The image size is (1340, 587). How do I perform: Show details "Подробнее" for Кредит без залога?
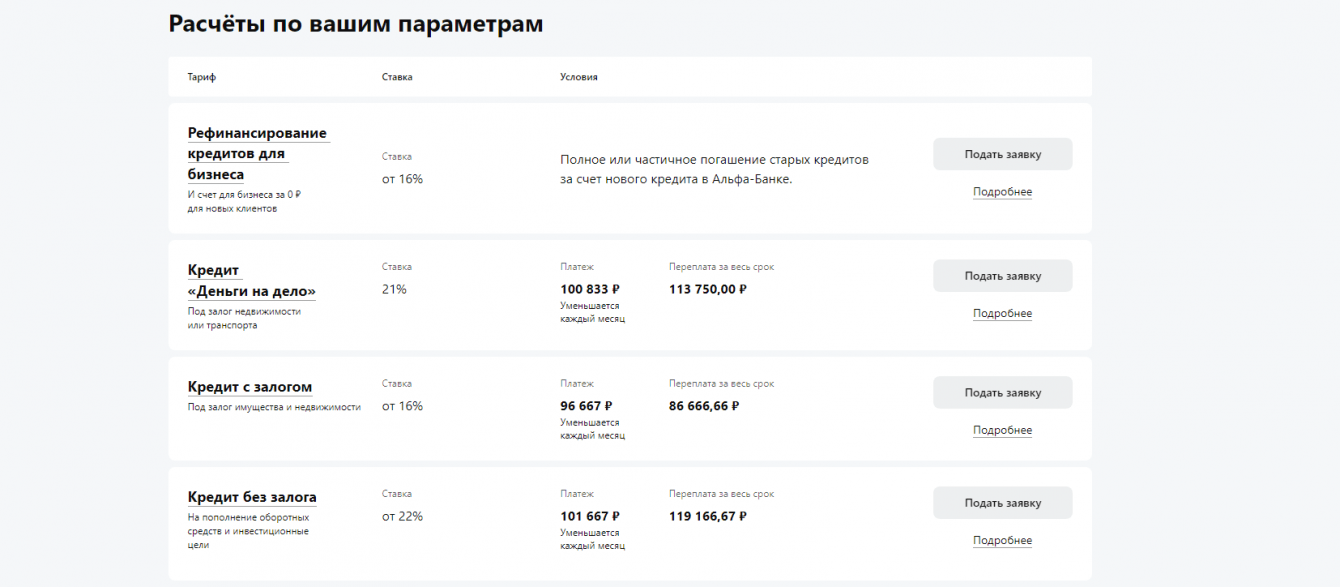pyautogui.click(x=1002, y=541)
